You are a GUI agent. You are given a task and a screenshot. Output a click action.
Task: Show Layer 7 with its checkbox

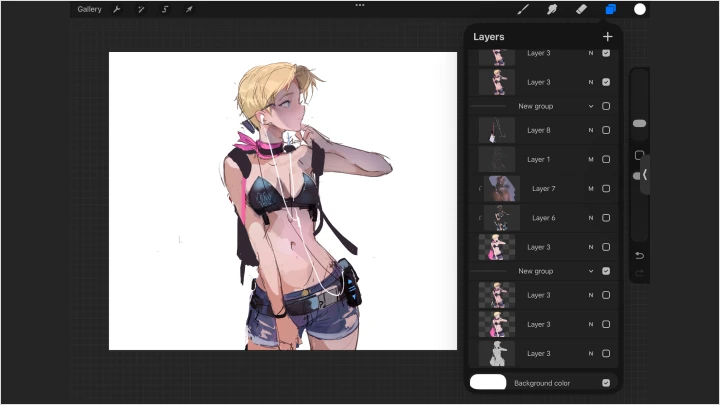(x=606, y=188)
